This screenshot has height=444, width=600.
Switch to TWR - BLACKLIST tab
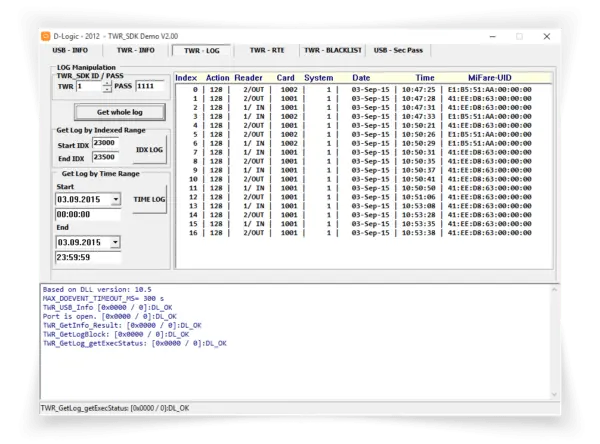point(333,51)
